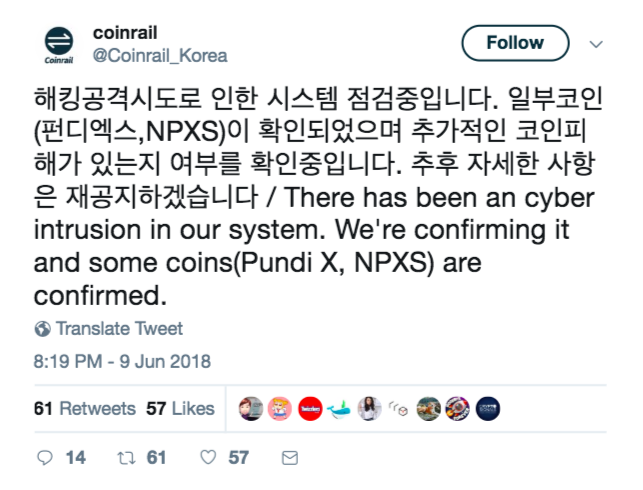
Task: Open the rocket-themed liker avatar
Action: tap(458, 408)
